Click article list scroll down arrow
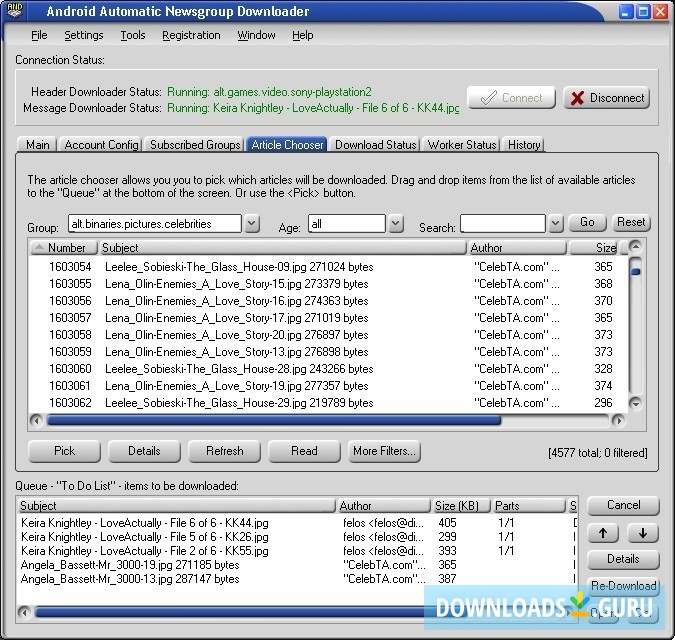The width and height of the screenshot is (675, 640). (x=635, y=403)
